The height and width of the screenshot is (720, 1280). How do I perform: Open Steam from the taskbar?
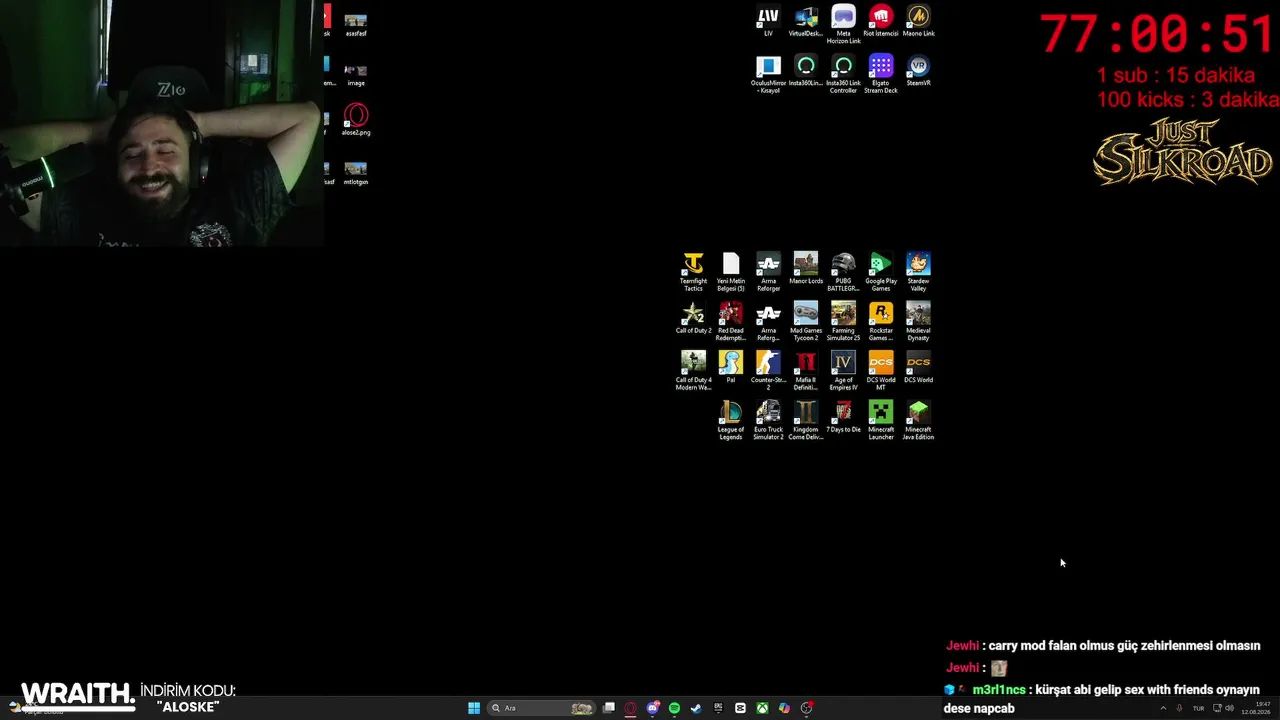696,708
